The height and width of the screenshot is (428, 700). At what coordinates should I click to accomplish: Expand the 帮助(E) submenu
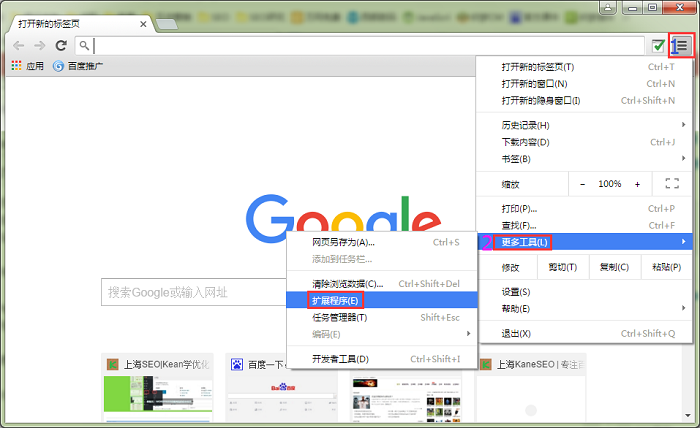coord(584,309)
